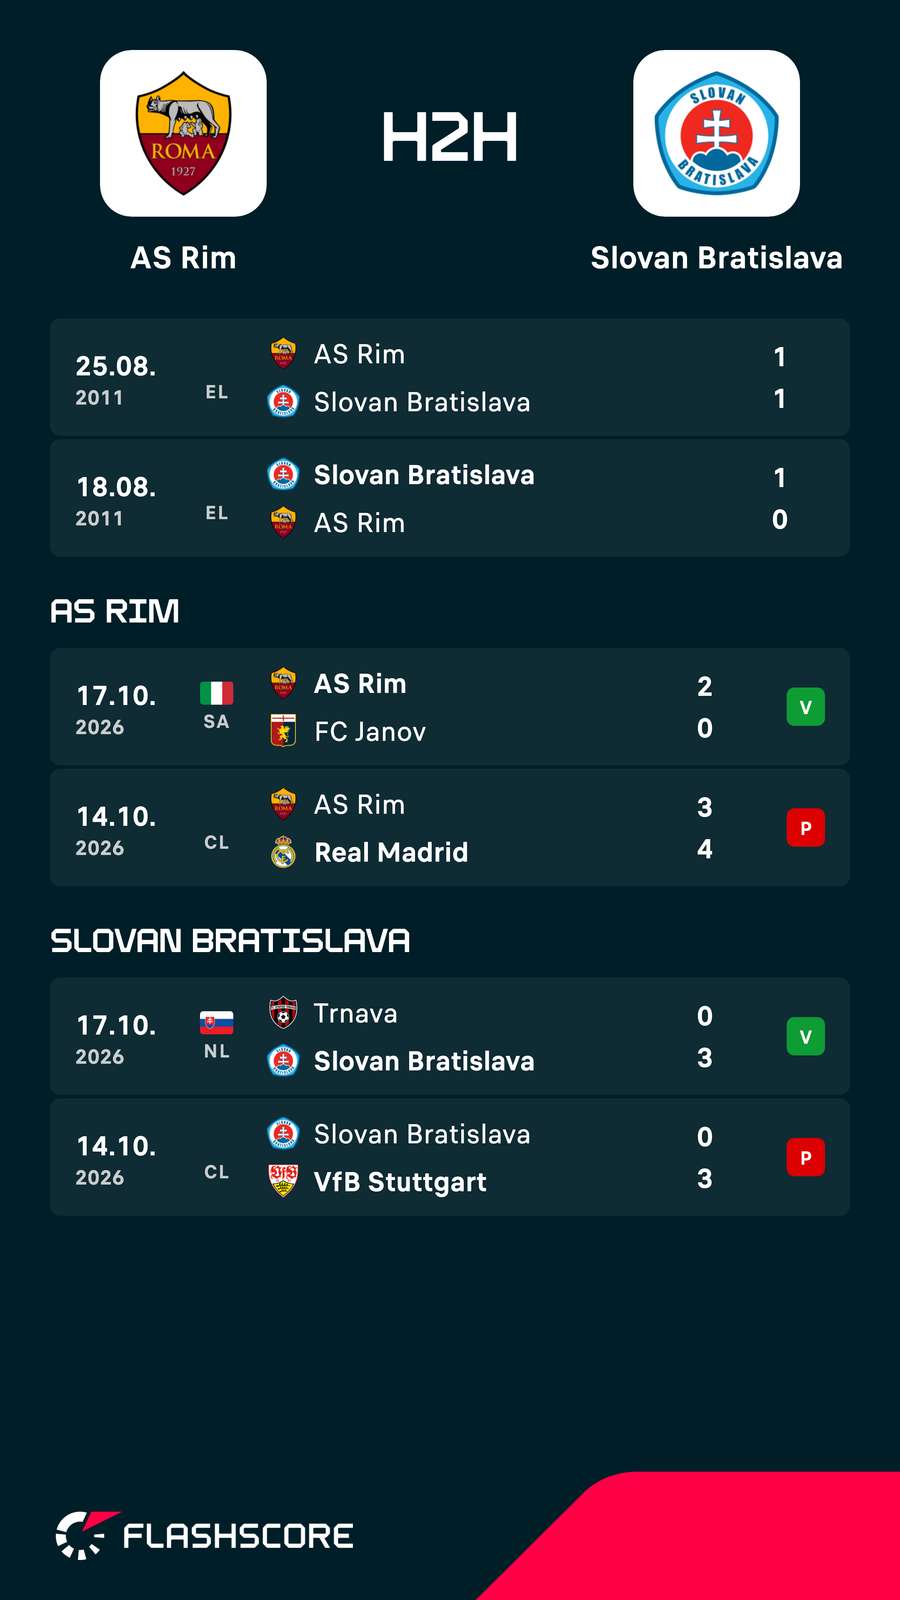Click the large Slovan Bratislava crest logo

coord(716,133)
